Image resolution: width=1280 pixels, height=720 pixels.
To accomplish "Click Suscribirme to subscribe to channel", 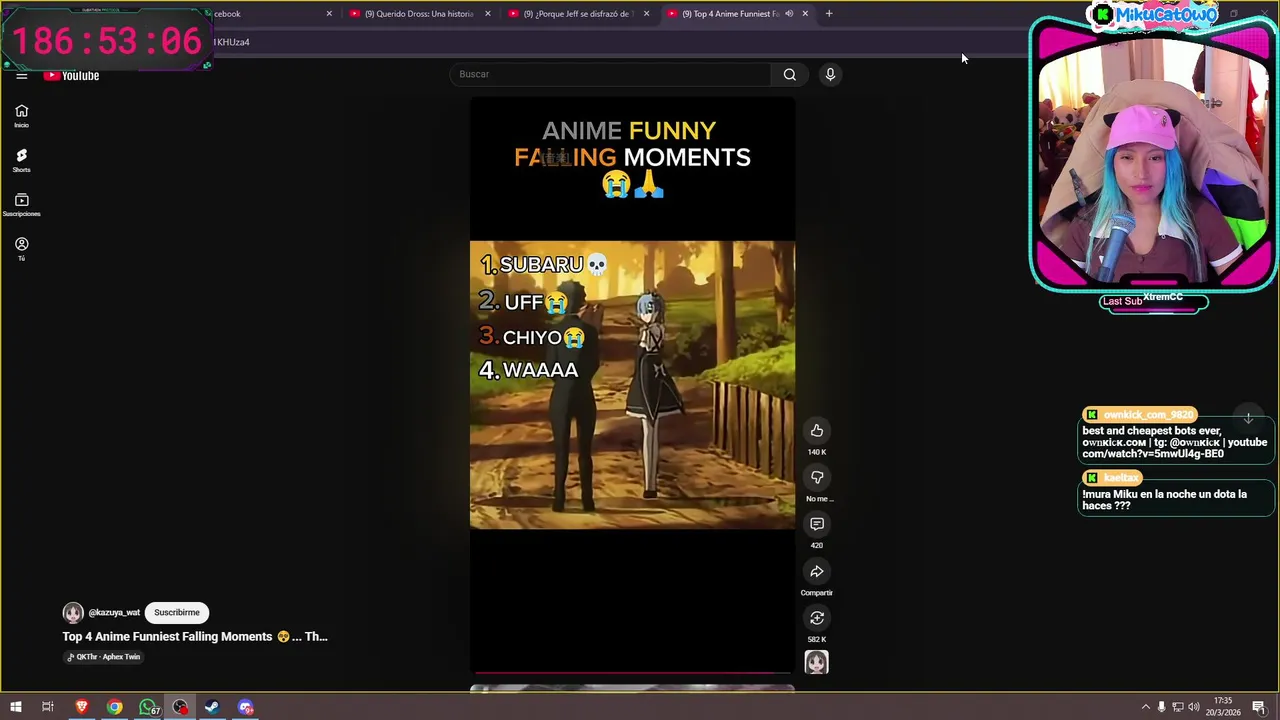I will point(177,612).
